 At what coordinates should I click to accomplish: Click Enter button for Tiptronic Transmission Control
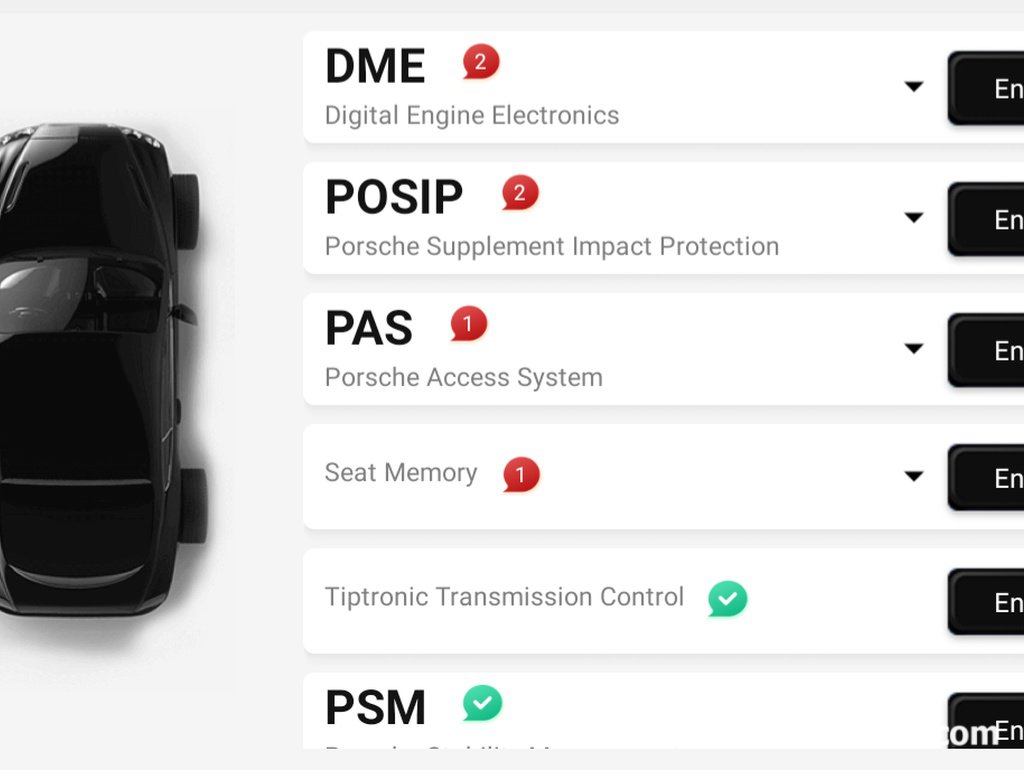(985, 602)
